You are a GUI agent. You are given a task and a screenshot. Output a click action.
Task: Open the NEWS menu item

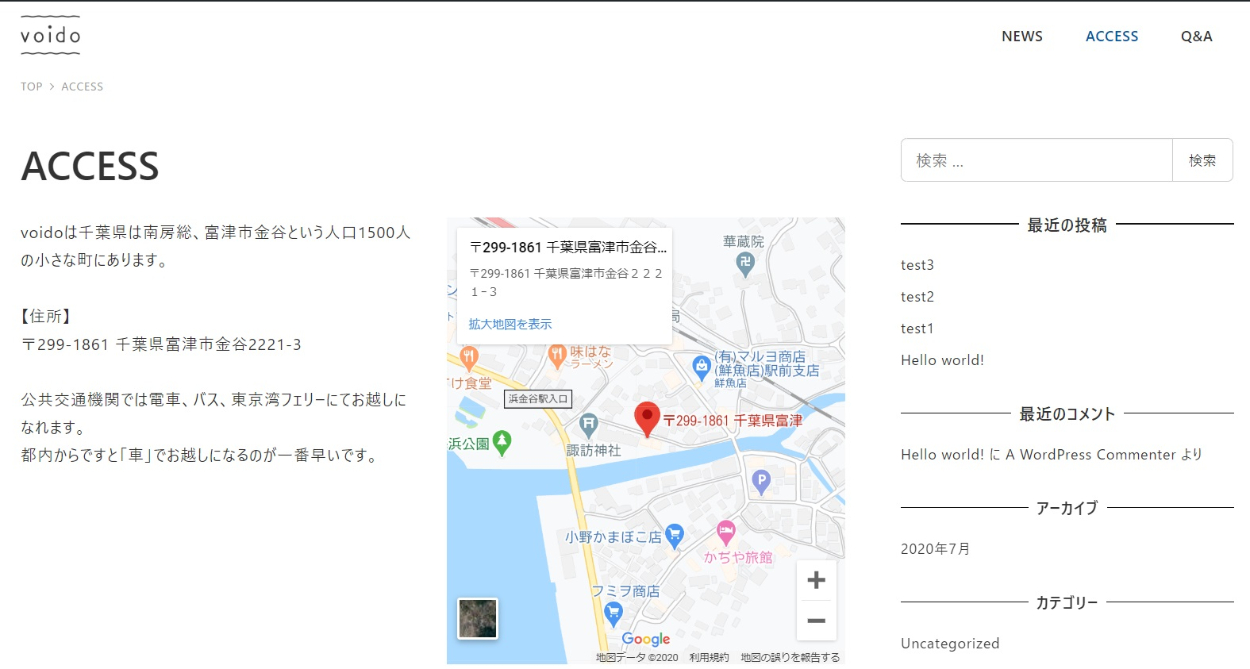(1022, 36)
